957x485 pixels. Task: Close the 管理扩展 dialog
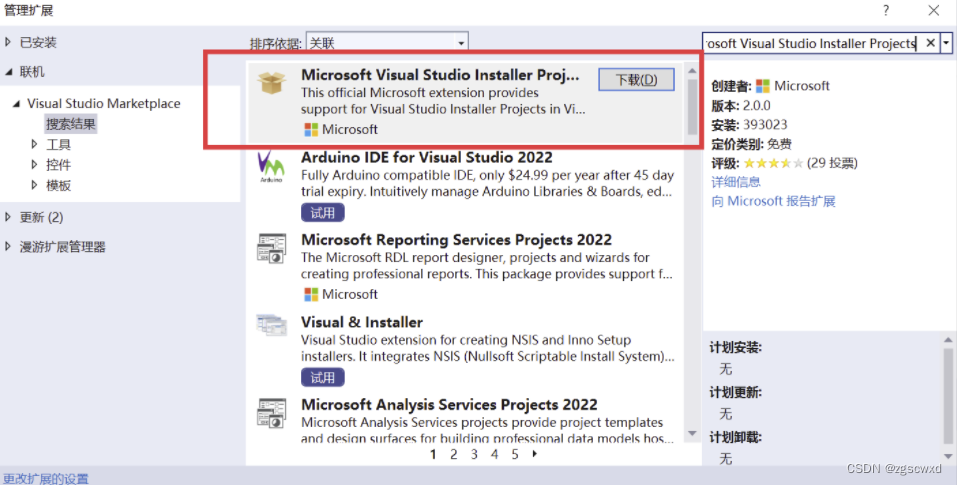coord(934,10)
